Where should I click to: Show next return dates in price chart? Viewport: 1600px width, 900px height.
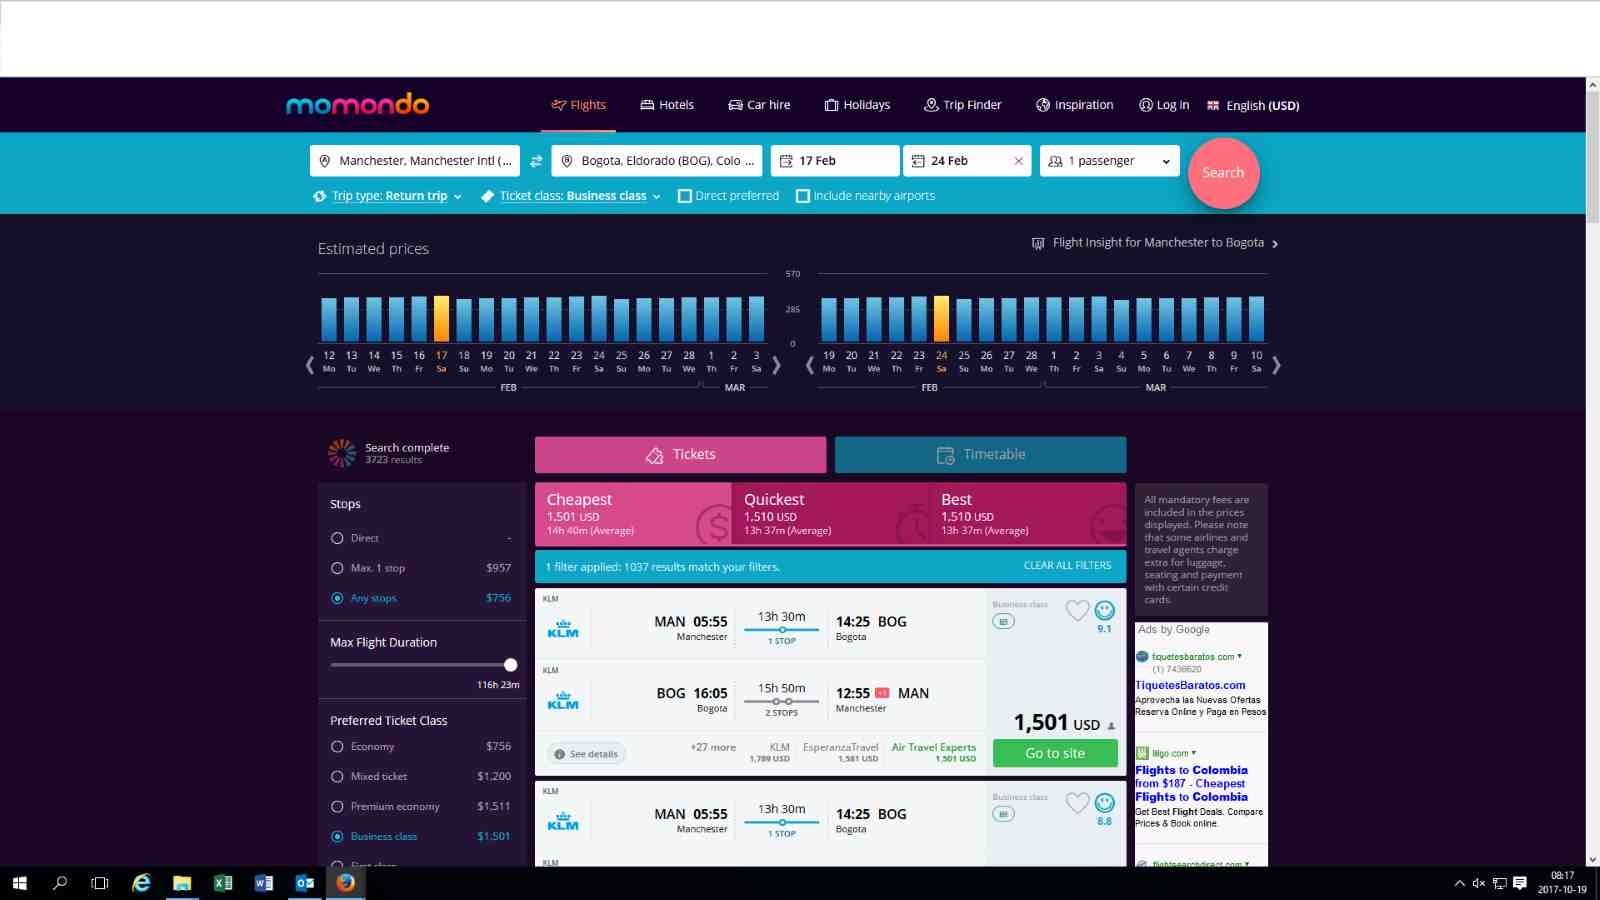pos(1276,366)
